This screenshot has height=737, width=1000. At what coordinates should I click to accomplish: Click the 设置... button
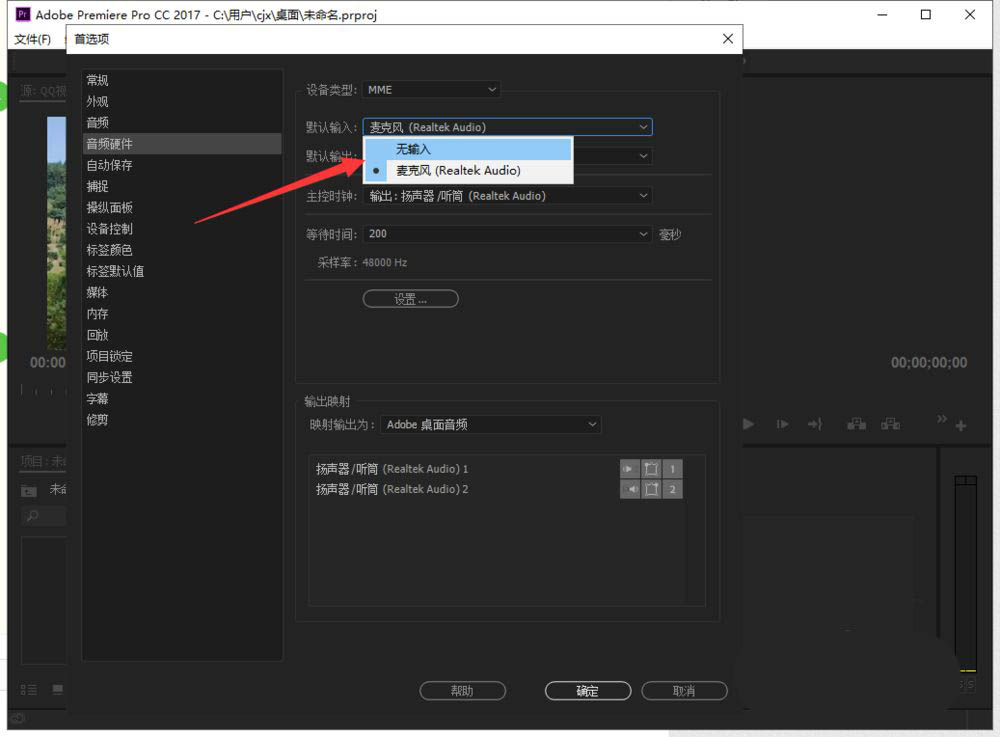tap(410, 299)
